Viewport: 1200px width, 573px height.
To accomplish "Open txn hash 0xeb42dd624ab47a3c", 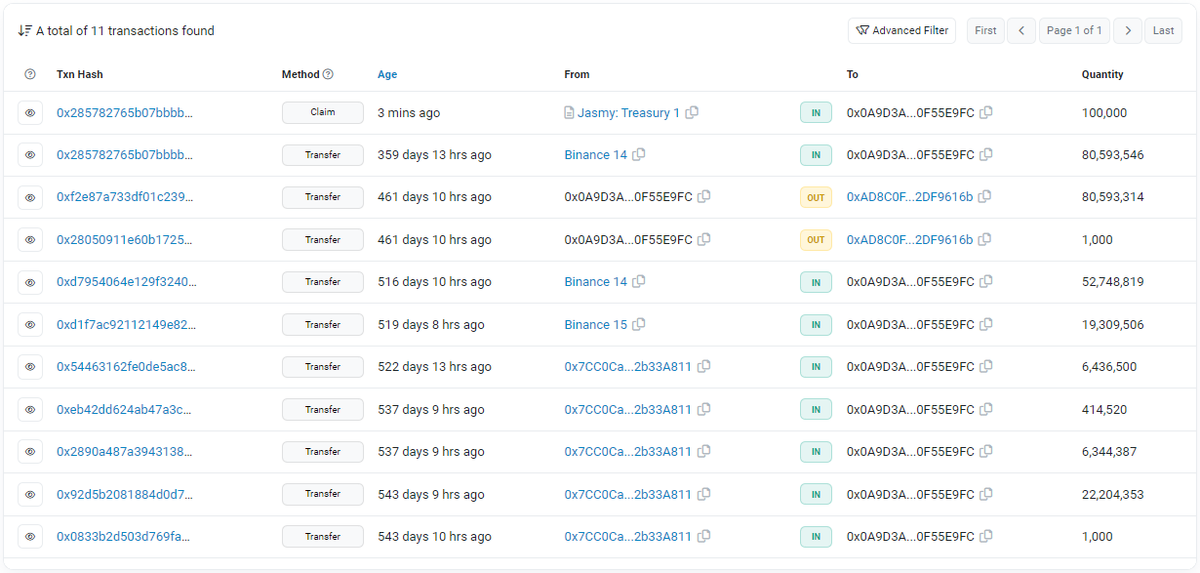I will point(125,410).
